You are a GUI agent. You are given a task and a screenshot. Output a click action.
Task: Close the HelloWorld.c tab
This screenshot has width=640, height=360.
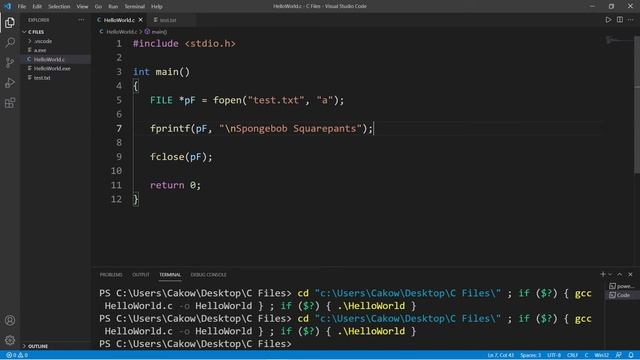coord(141,20)
